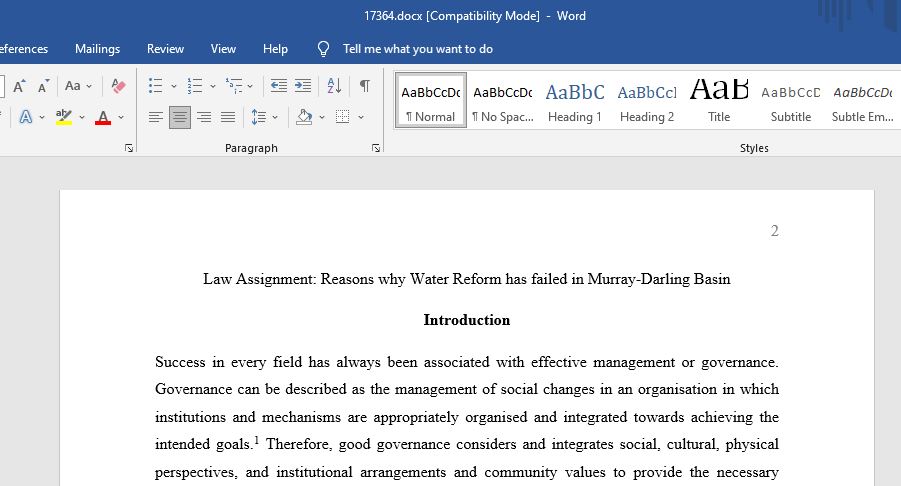Apply the Subtitle style
Viewport: 901px width, 486px height.
791,101
